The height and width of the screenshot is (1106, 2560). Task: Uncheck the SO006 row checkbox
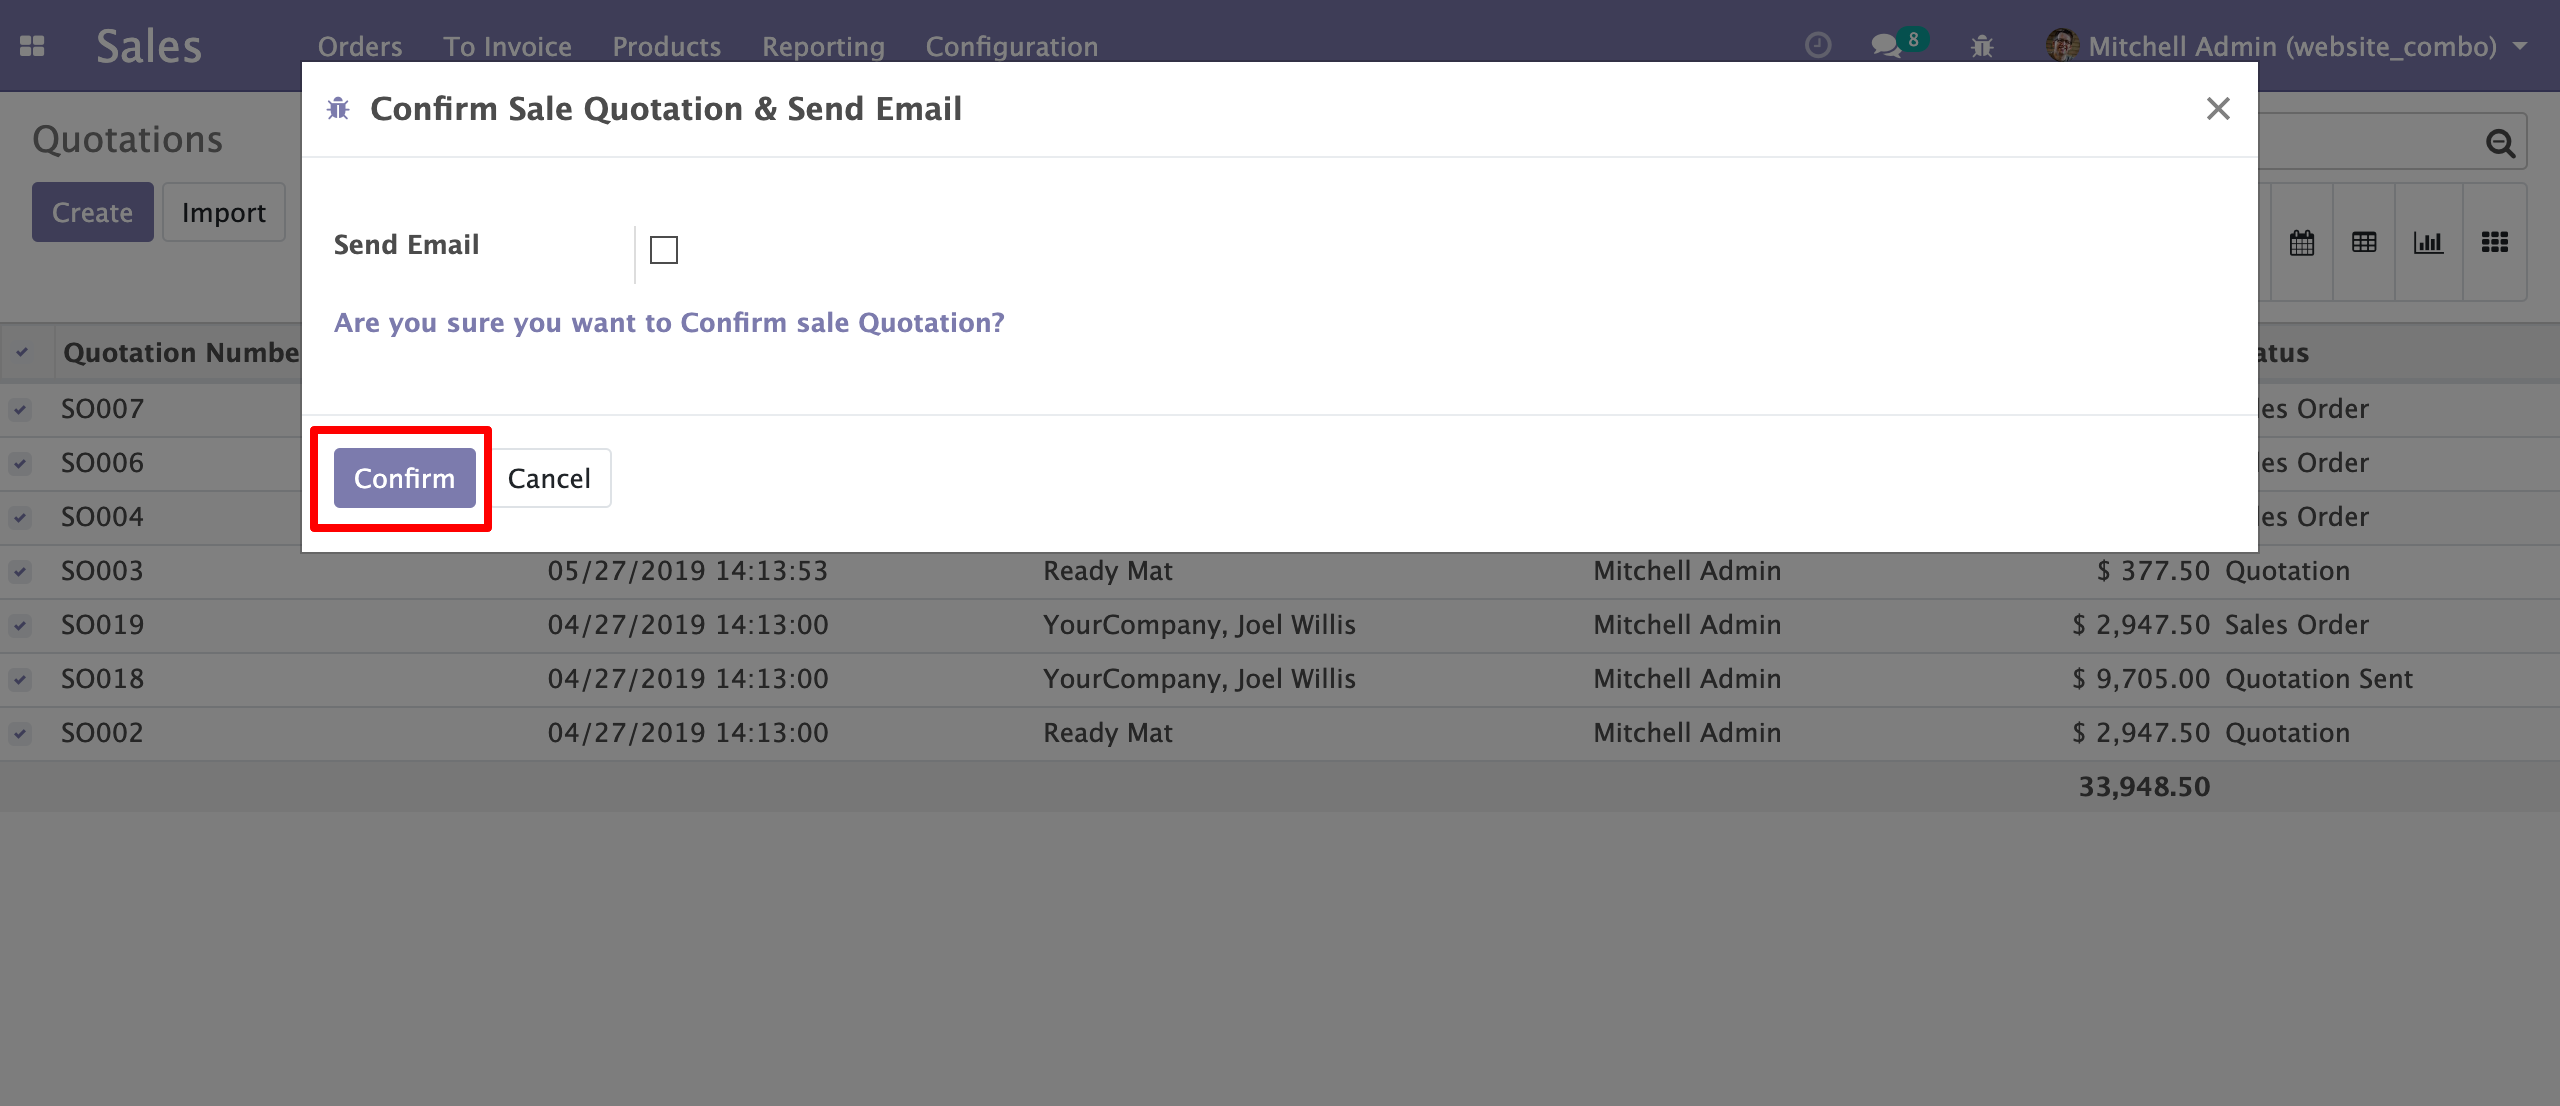click(x=20, y=463)
